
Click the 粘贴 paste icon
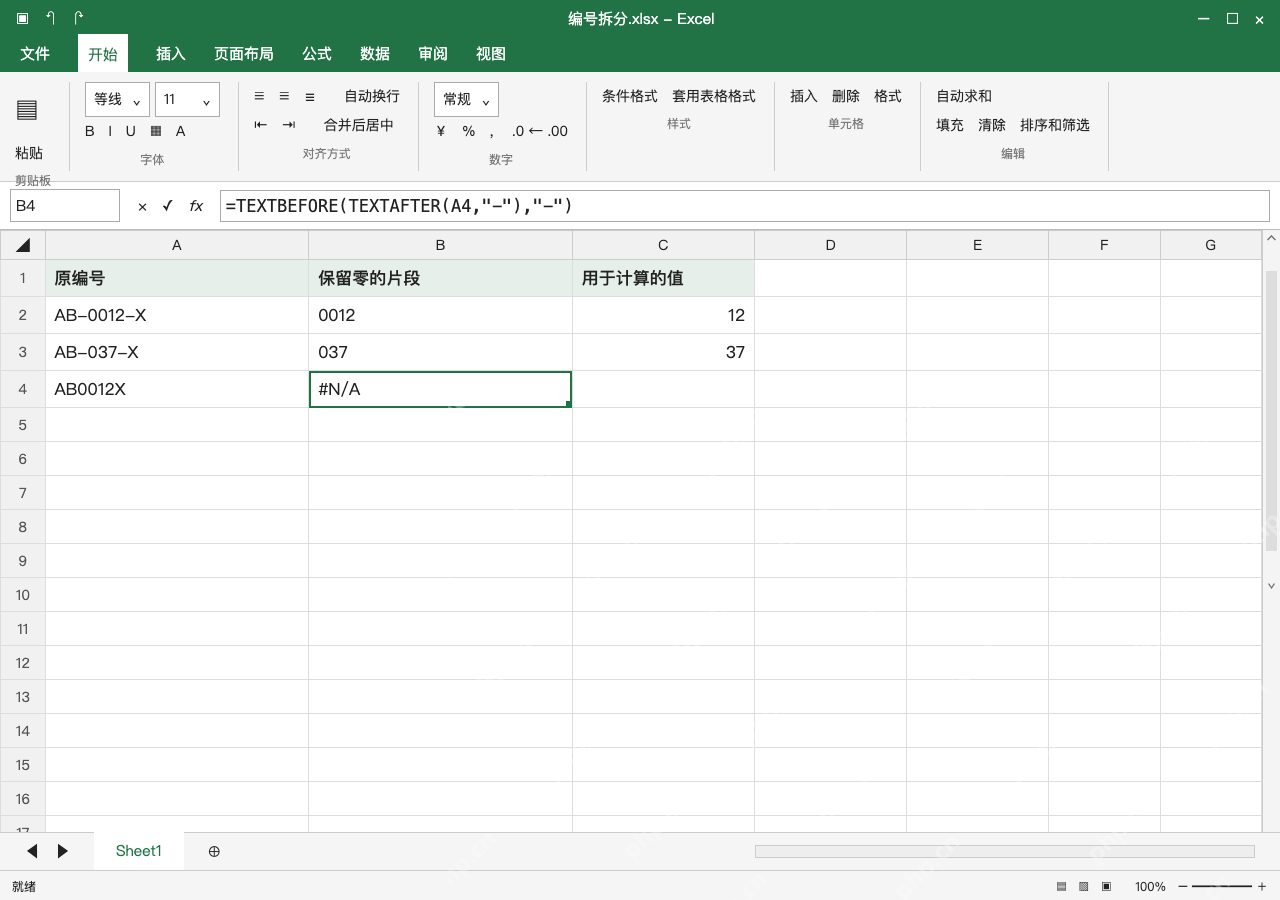coord(27,110)
